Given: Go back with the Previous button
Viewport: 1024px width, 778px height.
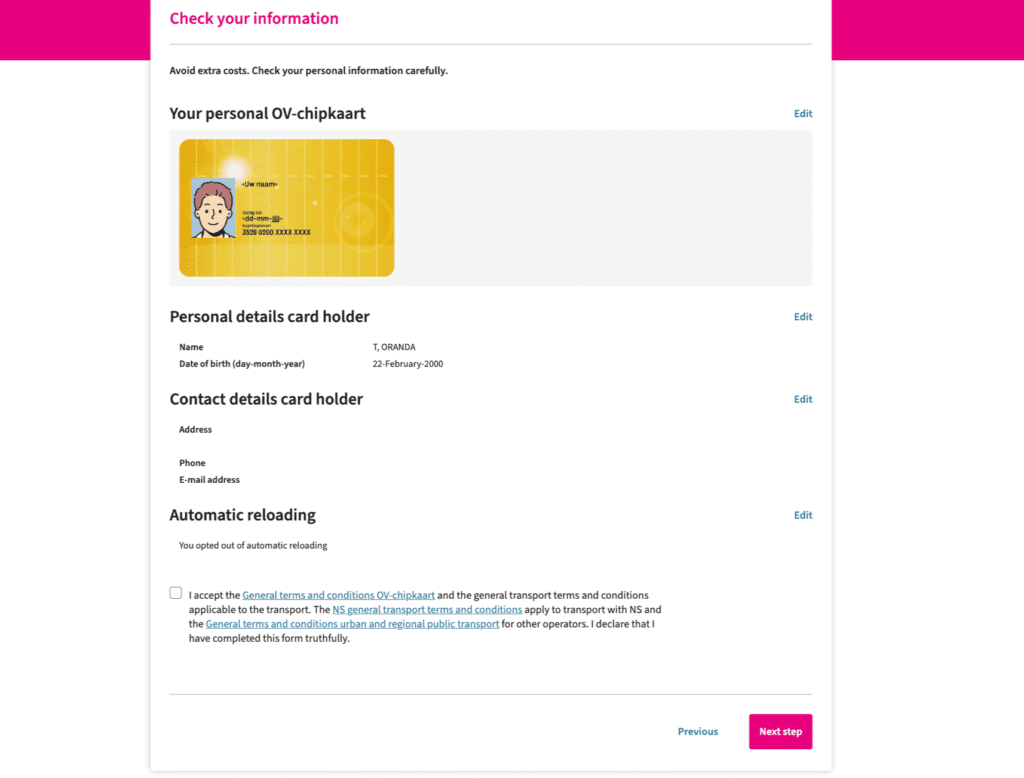Looking at the screenshot, I should coord(697,732).
